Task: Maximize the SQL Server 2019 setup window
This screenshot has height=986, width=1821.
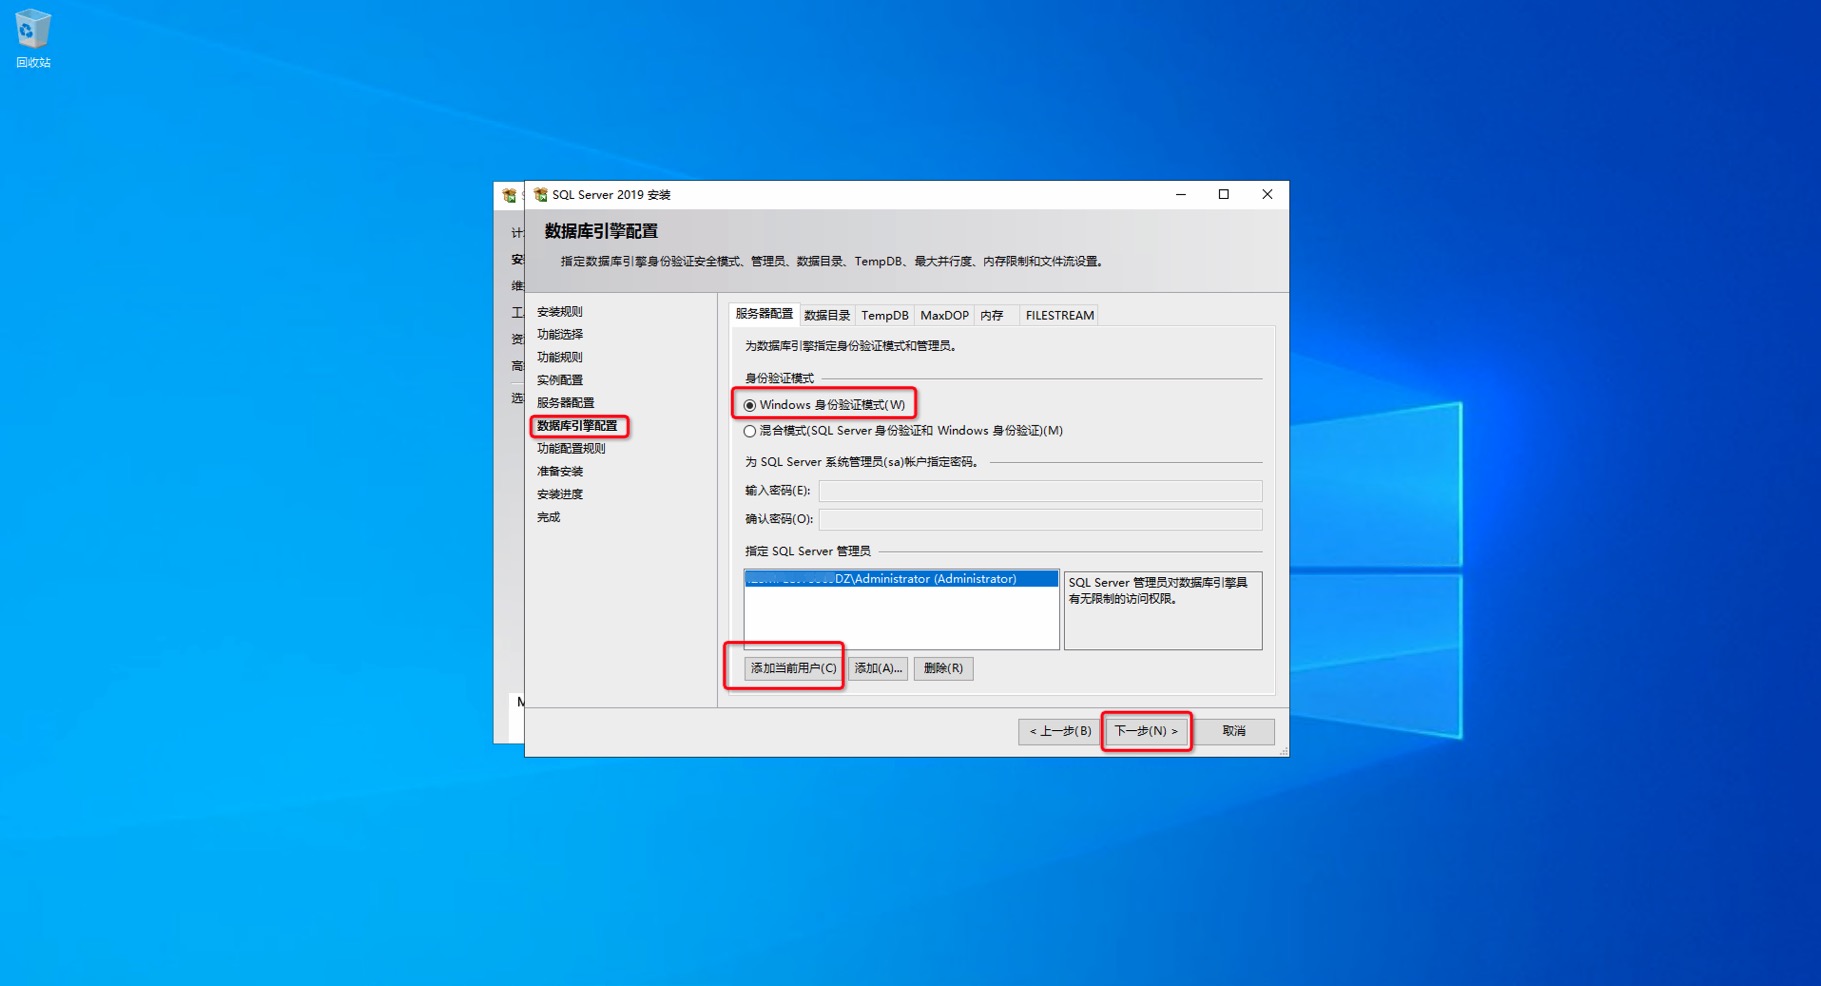Action: [1224, 195]
